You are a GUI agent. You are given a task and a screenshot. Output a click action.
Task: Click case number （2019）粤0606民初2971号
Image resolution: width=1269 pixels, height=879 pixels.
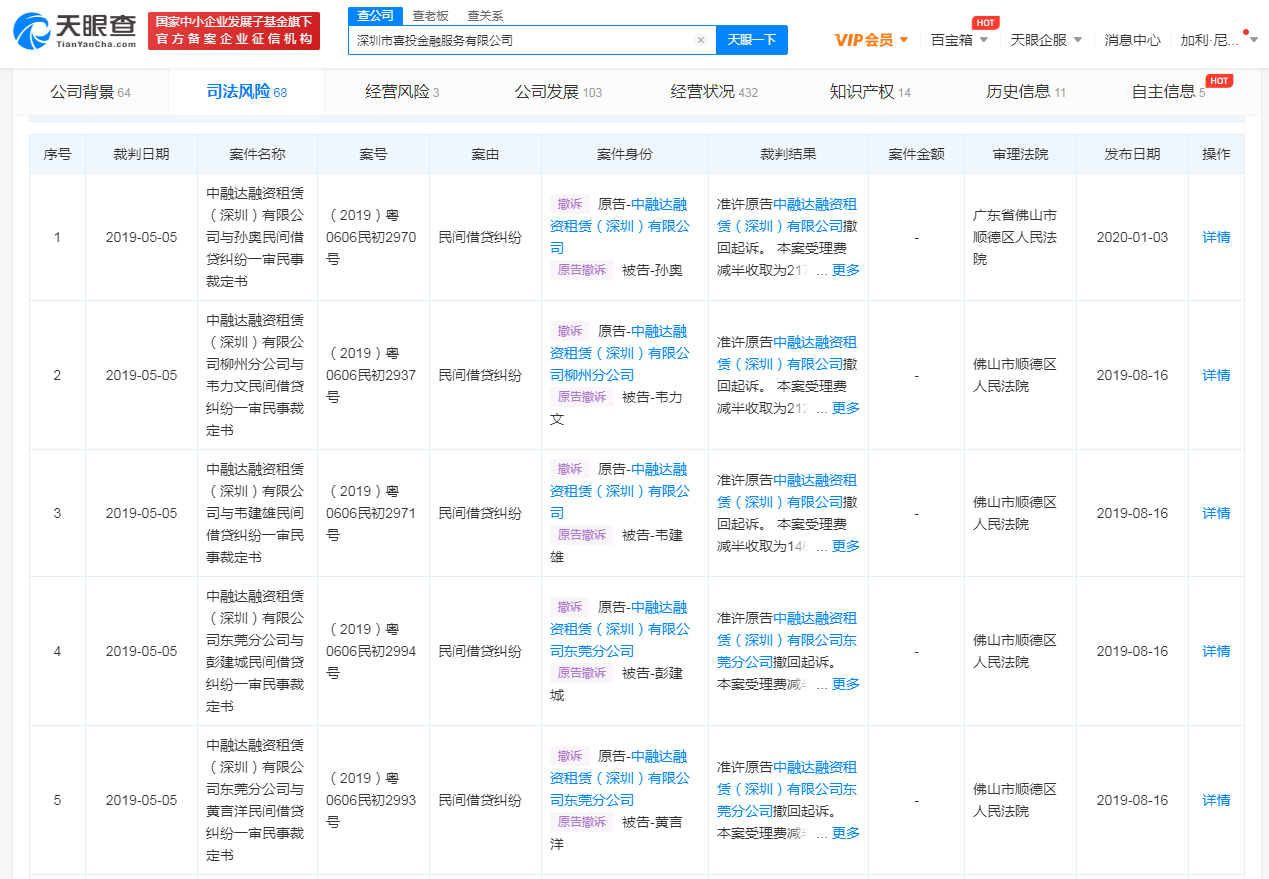(372, 513)
